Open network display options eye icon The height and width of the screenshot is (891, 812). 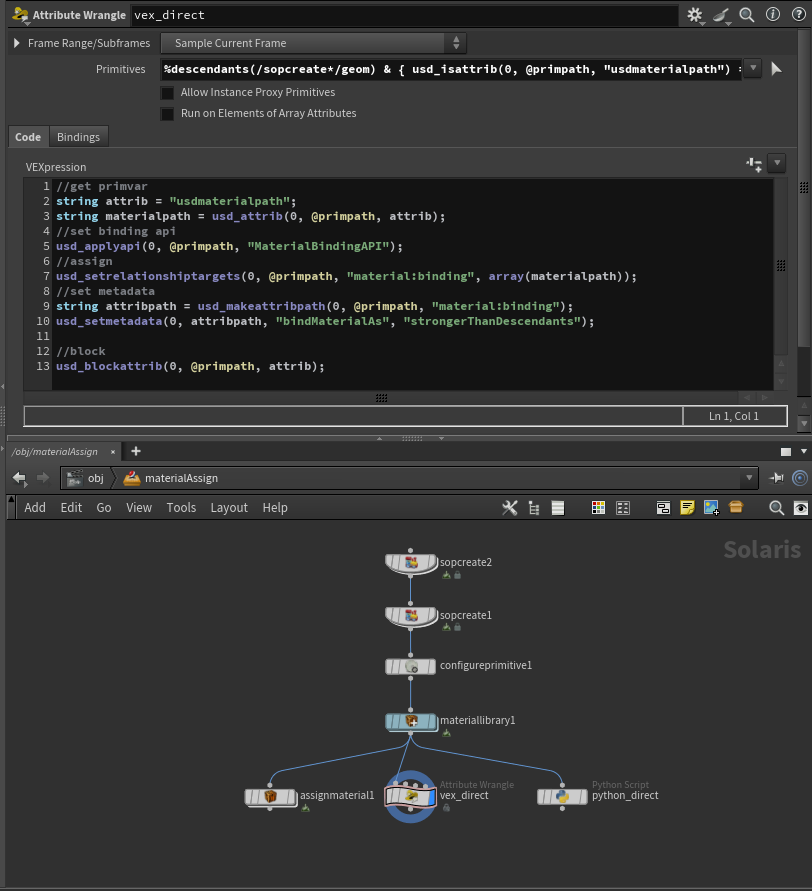coord(801,507)
